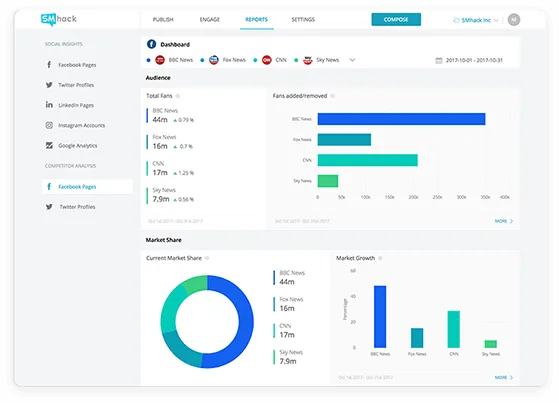Click the BBC News horizontal bar
Screen dimensions: 559x403
401,119
